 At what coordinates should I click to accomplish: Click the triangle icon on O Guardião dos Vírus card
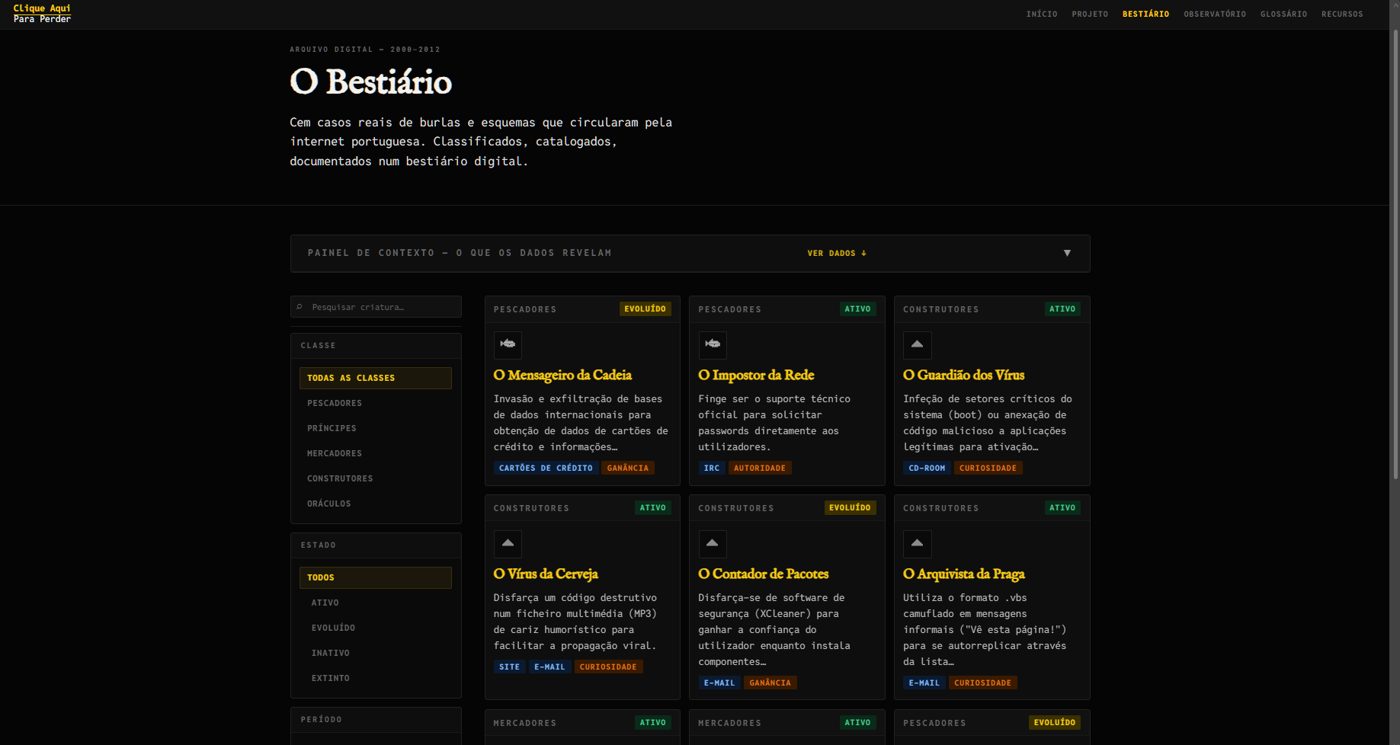917,345
